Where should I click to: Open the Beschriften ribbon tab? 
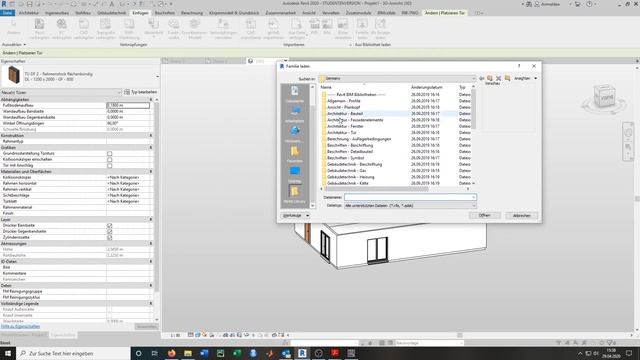tap(164, 13)
